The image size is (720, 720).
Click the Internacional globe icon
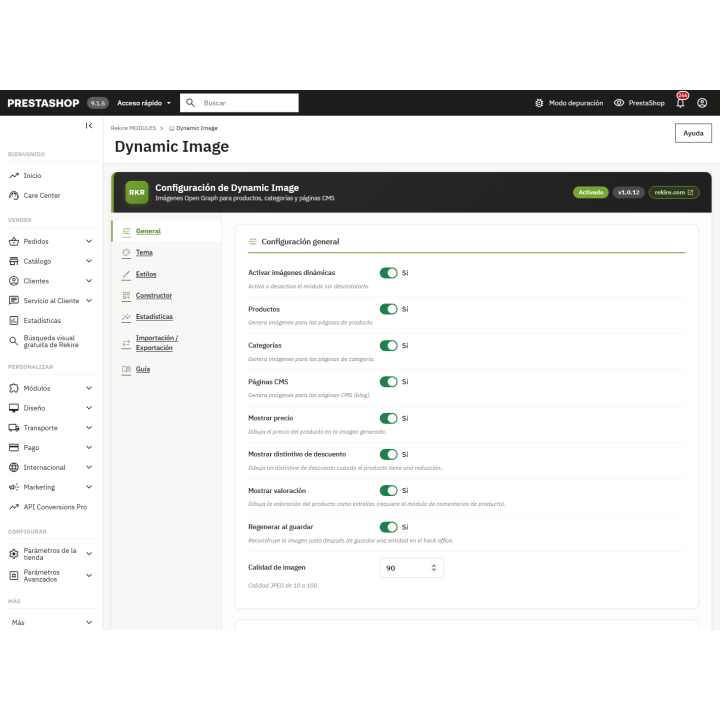14,467
